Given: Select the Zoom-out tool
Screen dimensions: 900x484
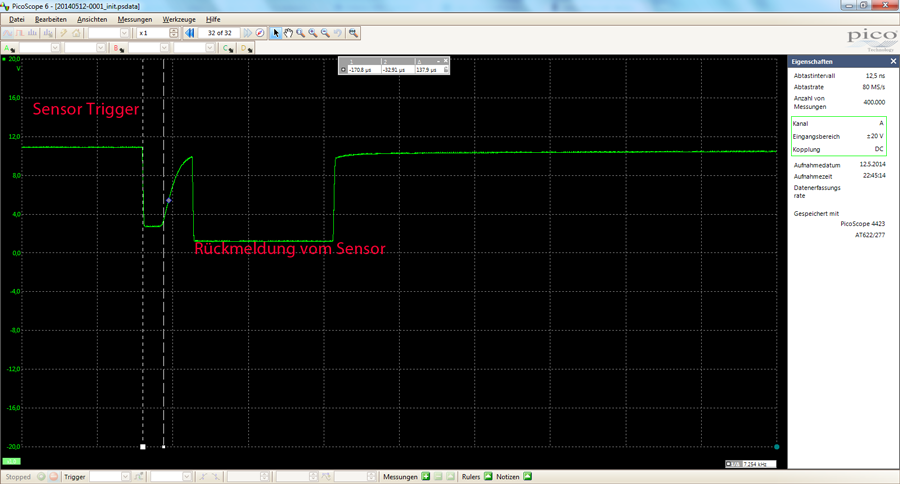Looking at the screenshot, I should (325, 33).
